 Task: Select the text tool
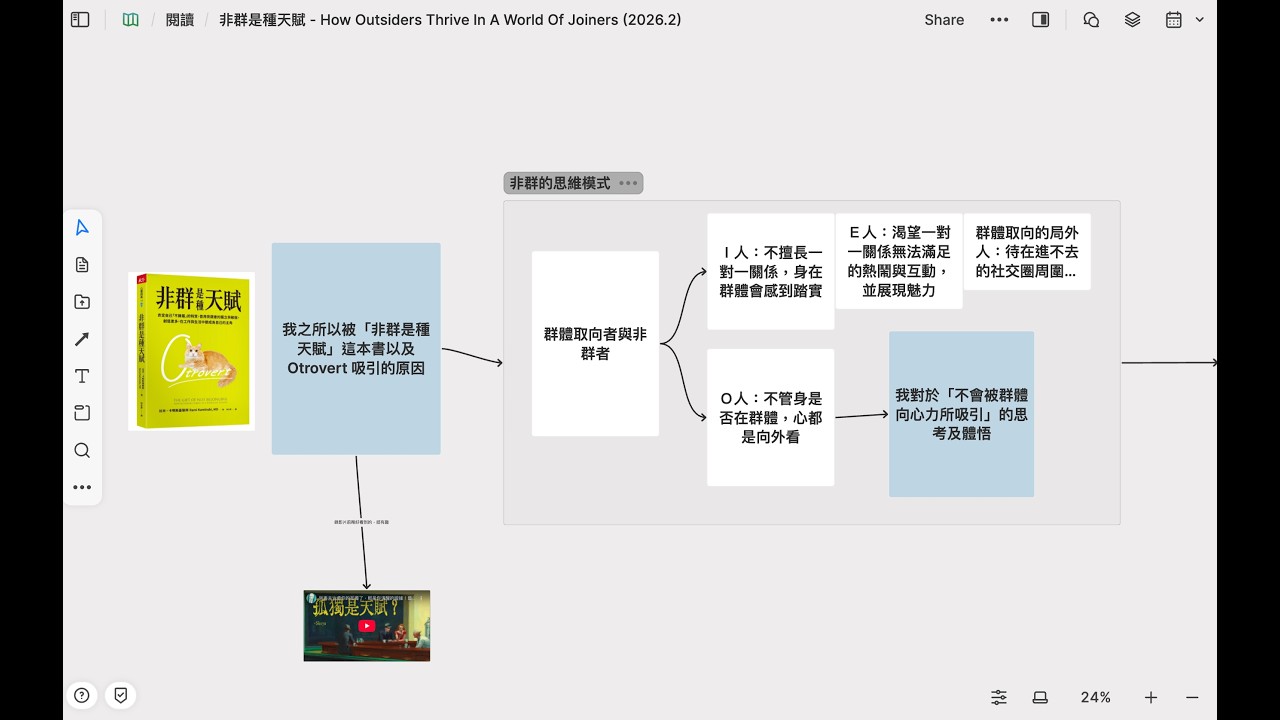[82, 376]
